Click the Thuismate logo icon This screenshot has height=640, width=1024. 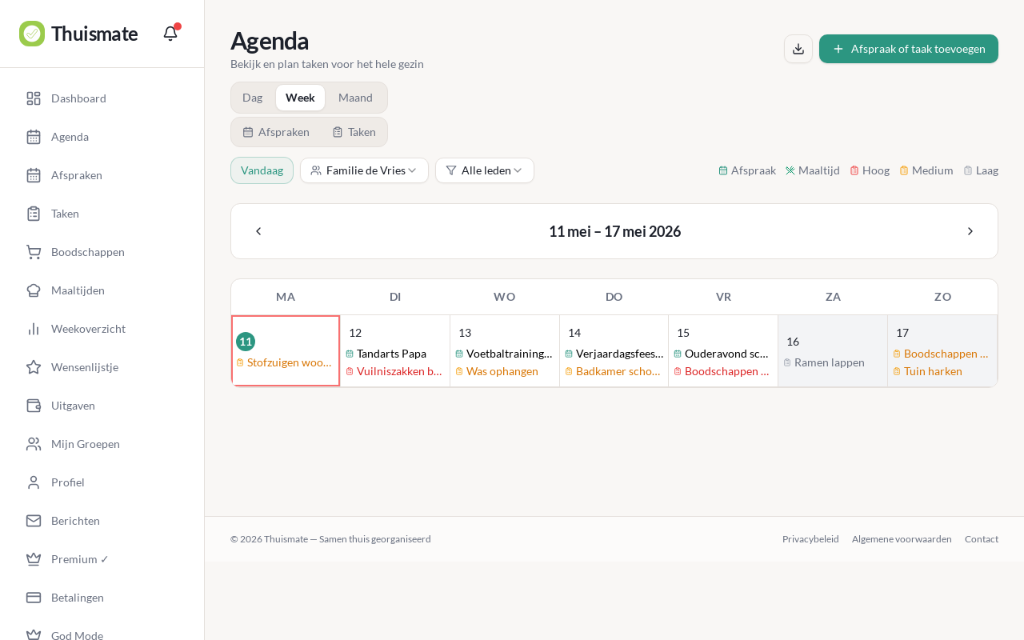(x=32, y=33)
